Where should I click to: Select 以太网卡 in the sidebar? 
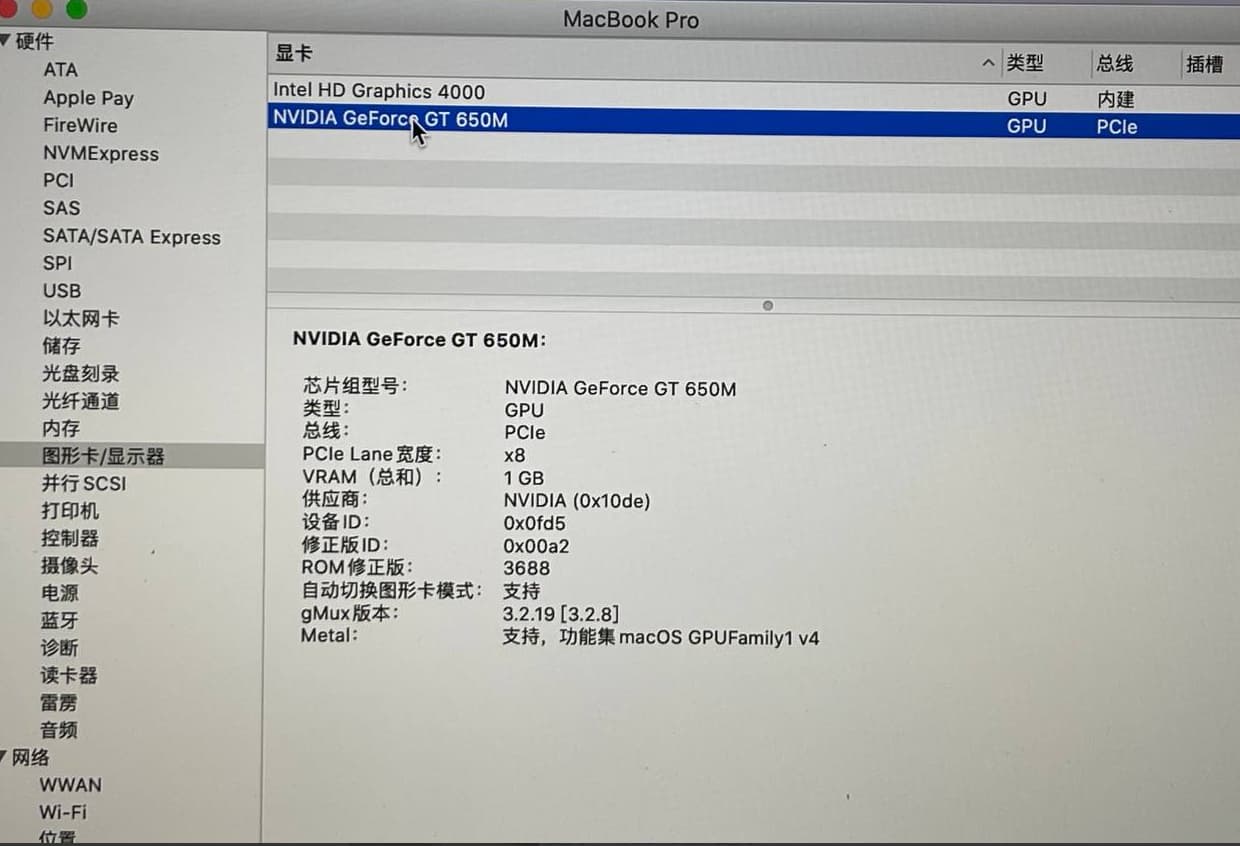(81, 319)
